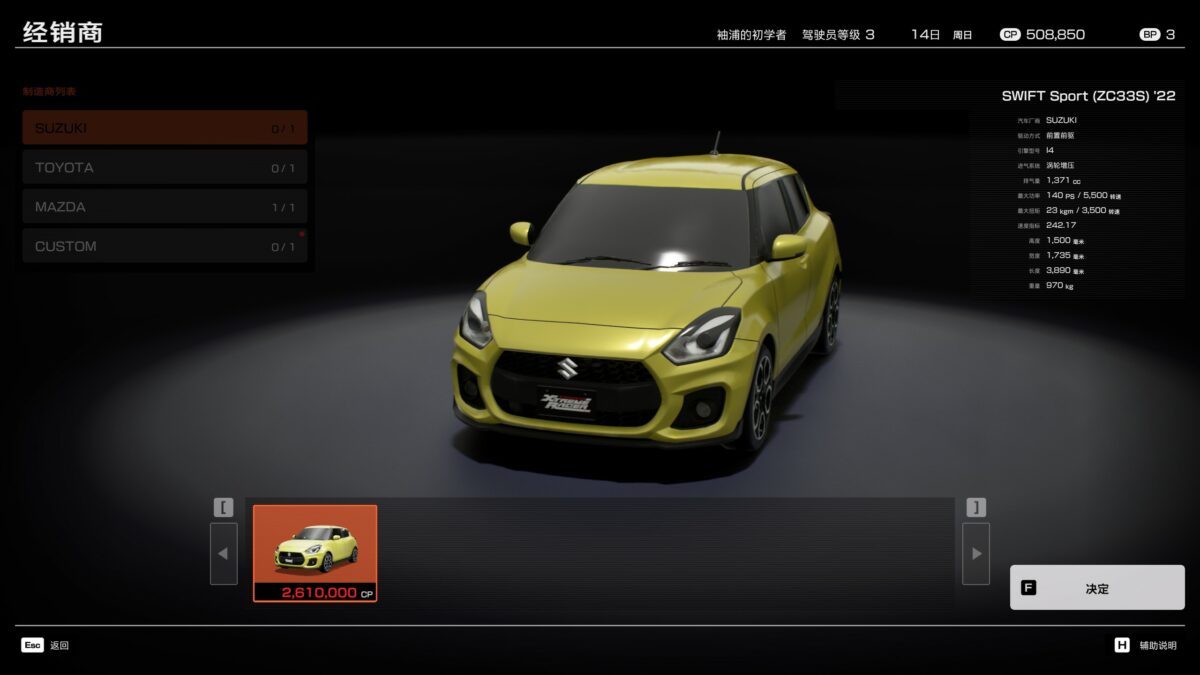Image resolution: width=1200 pixels, height=675 pixels.
Task: Click the right arrow to scroll cars forward
Action: tap(975, 553)
